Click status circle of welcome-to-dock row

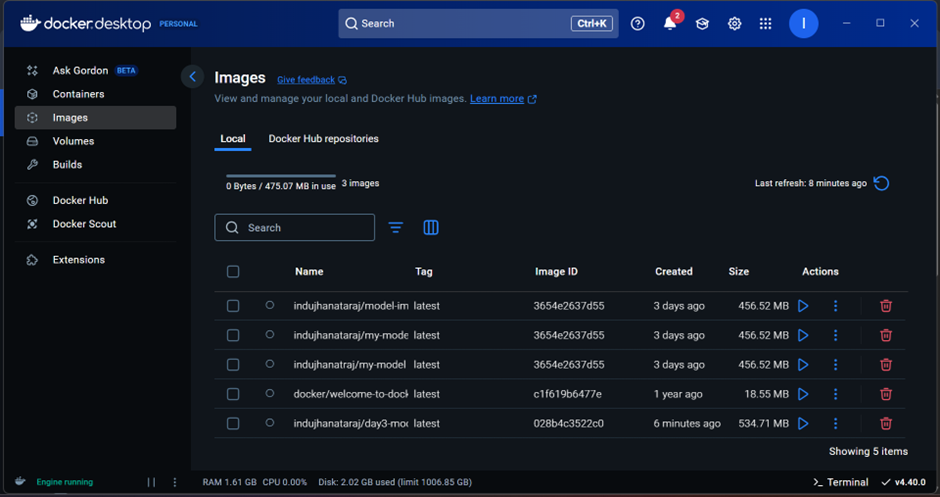[270, 393]
